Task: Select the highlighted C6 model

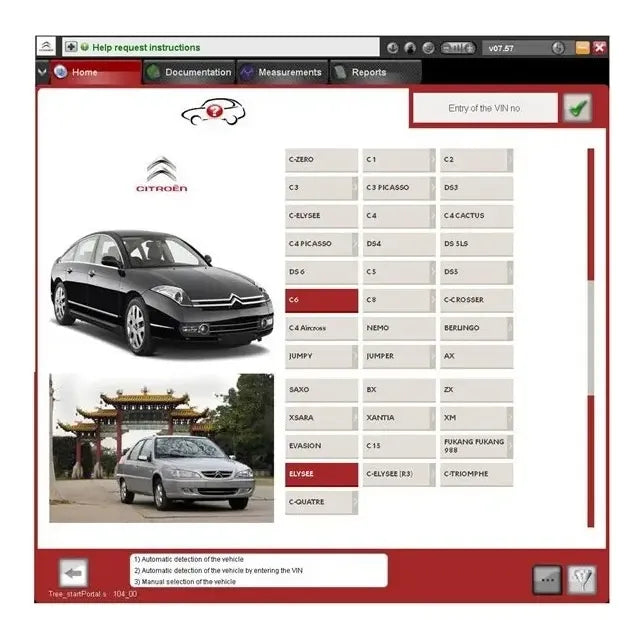Action: point(321,300)
